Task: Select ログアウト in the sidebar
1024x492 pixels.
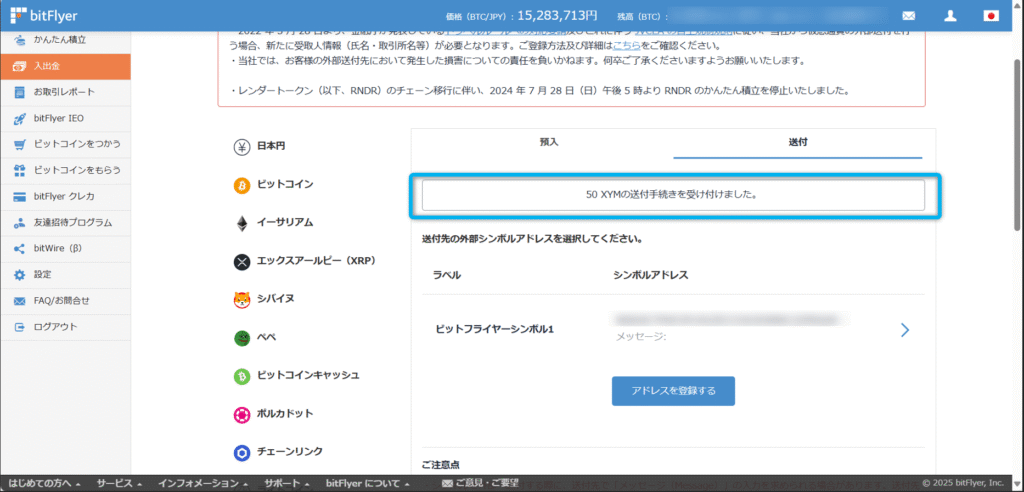Action: click(65, 327)
